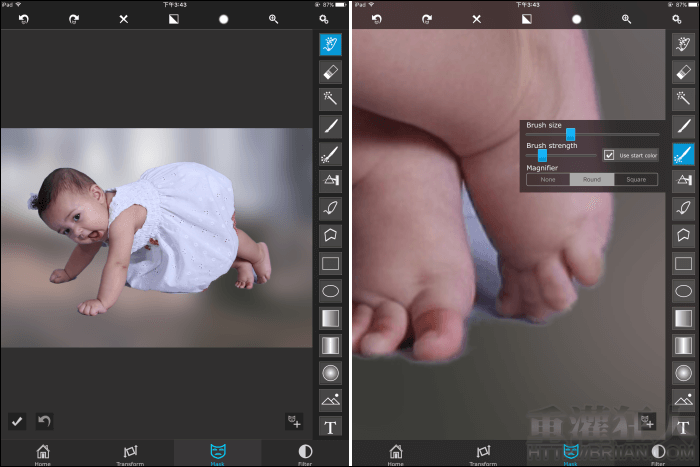This screenshot has height=467, width=700.
Task: Set Magnifier to None
Action: click(x=548, y=180)
